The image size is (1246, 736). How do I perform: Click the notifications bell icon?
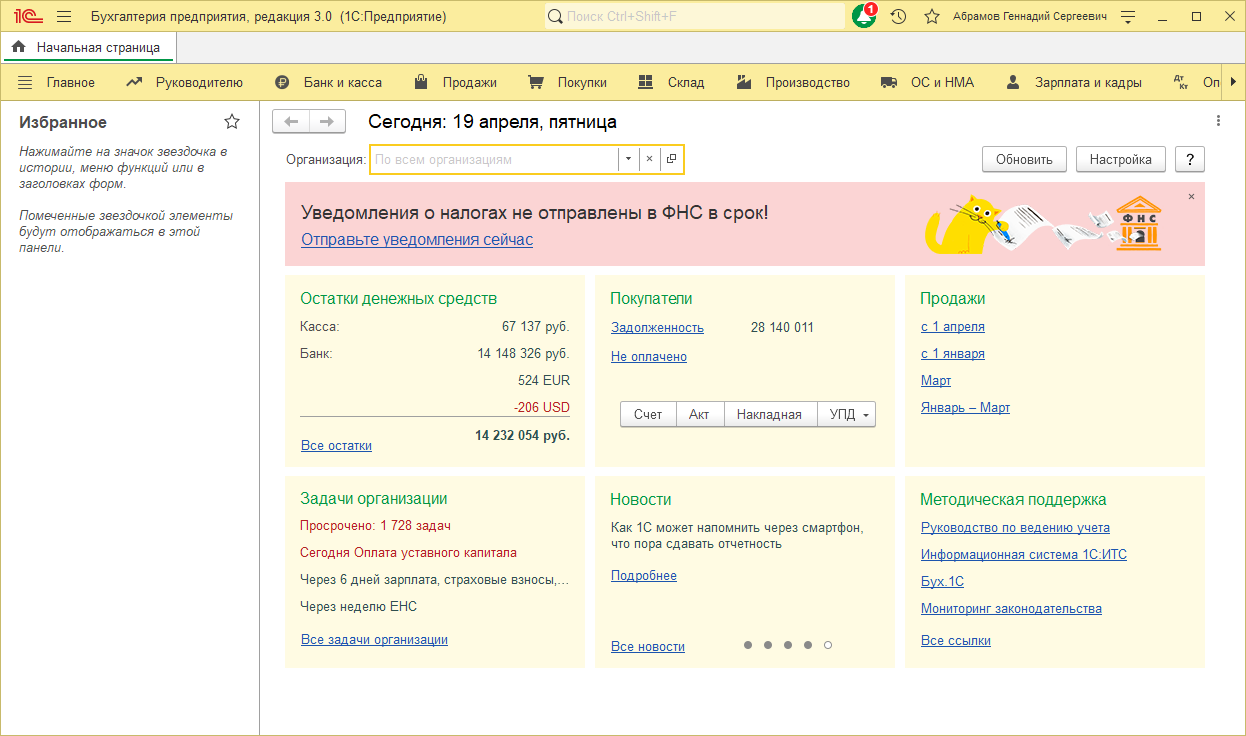[x=864, y=16]
